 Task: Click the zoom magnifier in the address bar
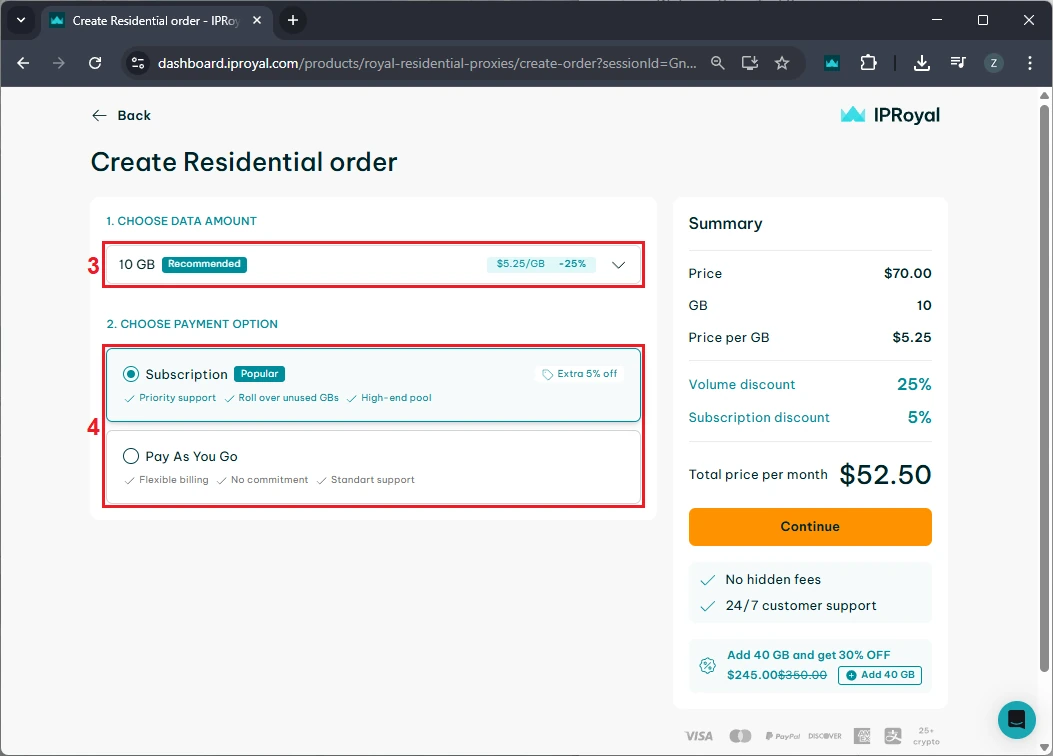pyautogui.click(x=718, y=63)
